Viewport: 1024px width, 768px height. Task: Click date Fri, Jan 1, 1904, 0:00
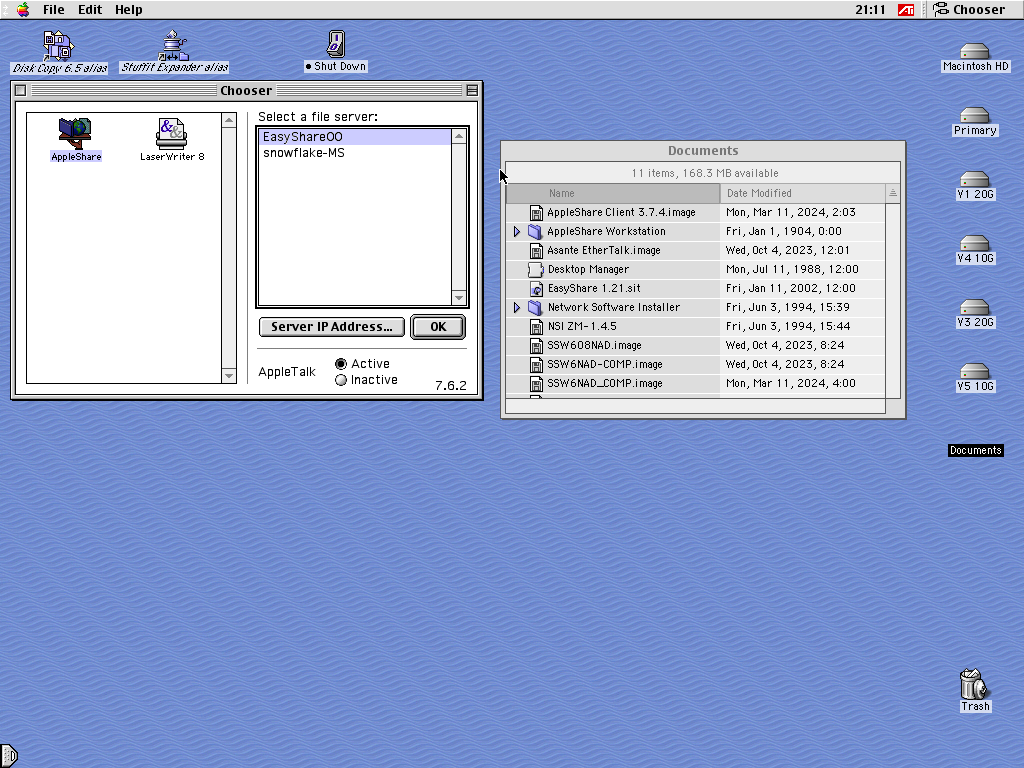[x=784, y=231]
